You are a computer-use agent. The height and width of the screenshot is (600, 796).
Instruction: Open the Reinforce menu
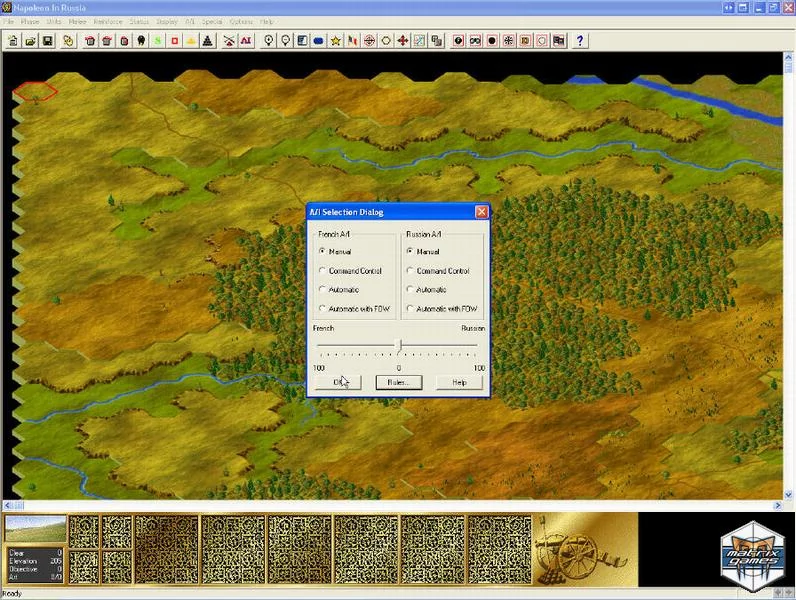[x=108, y=21]
